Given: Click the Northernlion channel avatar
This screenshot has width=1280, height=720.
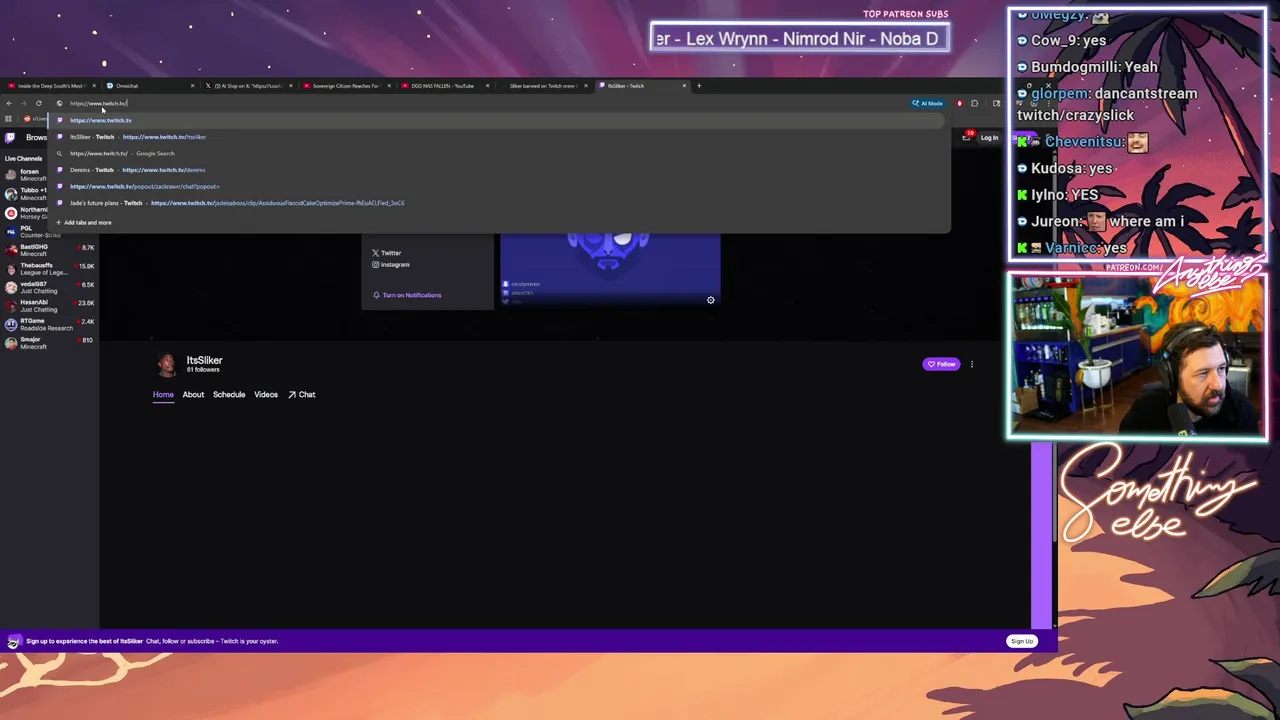Looking at the screenshot, I should pyautogui.click(x=11, y=213).
